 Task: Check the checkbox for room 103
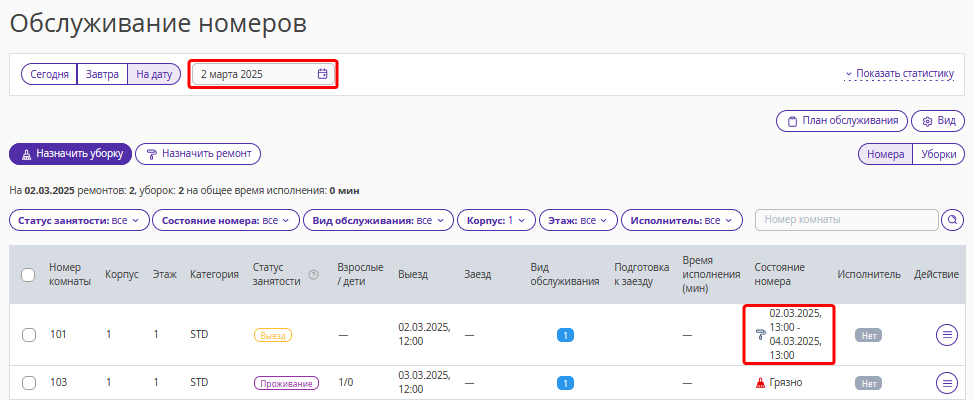pyautogui.click(x=29, y=383)
